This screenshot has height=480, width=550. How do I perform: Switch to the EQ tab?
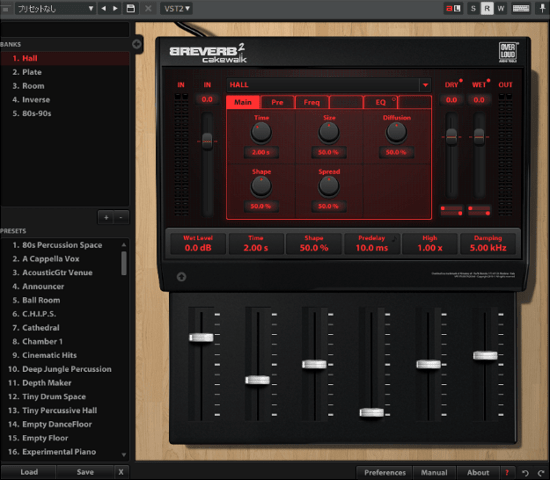[381, 102]
